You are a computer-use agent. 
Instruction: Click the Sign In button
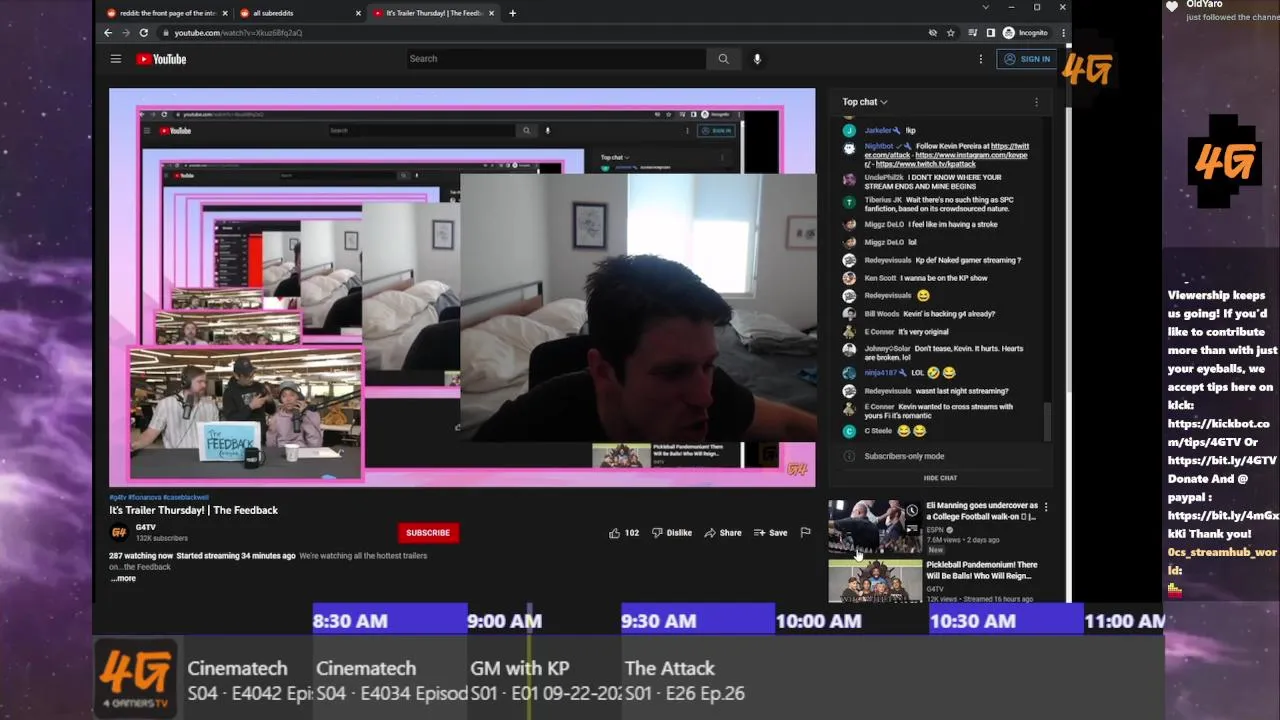click(x=1028, y=59)
